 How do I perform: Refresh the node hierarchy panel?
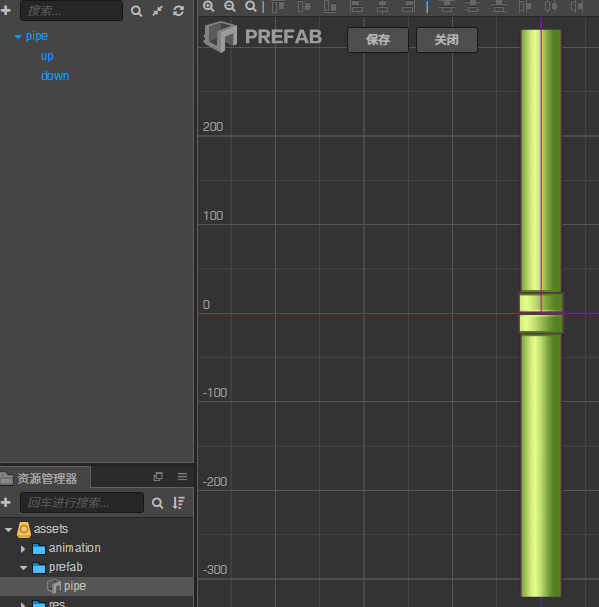[178, 11]
